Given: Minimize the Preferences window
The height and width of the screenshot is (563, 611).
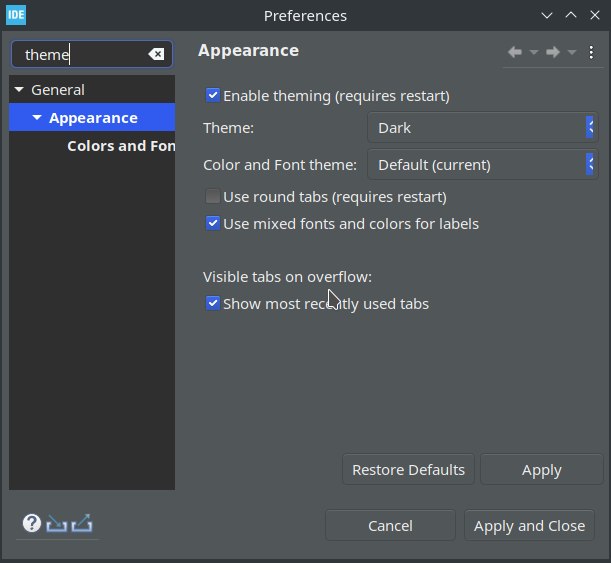Looking at the screenshot, I should 547,16.
